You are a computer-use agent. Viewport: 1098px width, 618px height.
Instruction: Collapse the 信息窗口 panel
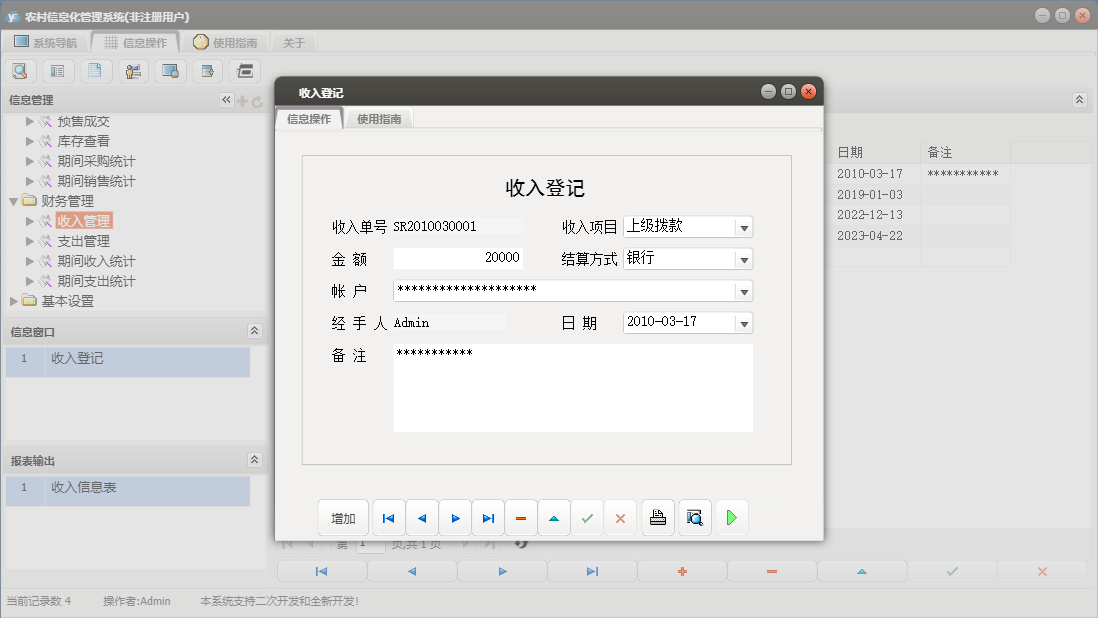point(255,330)
